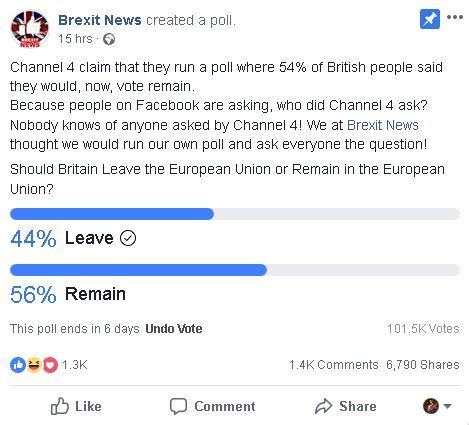Click the arrow Share button
The width and height of the screenshot is (469, 425).
[x=346, y=406]
